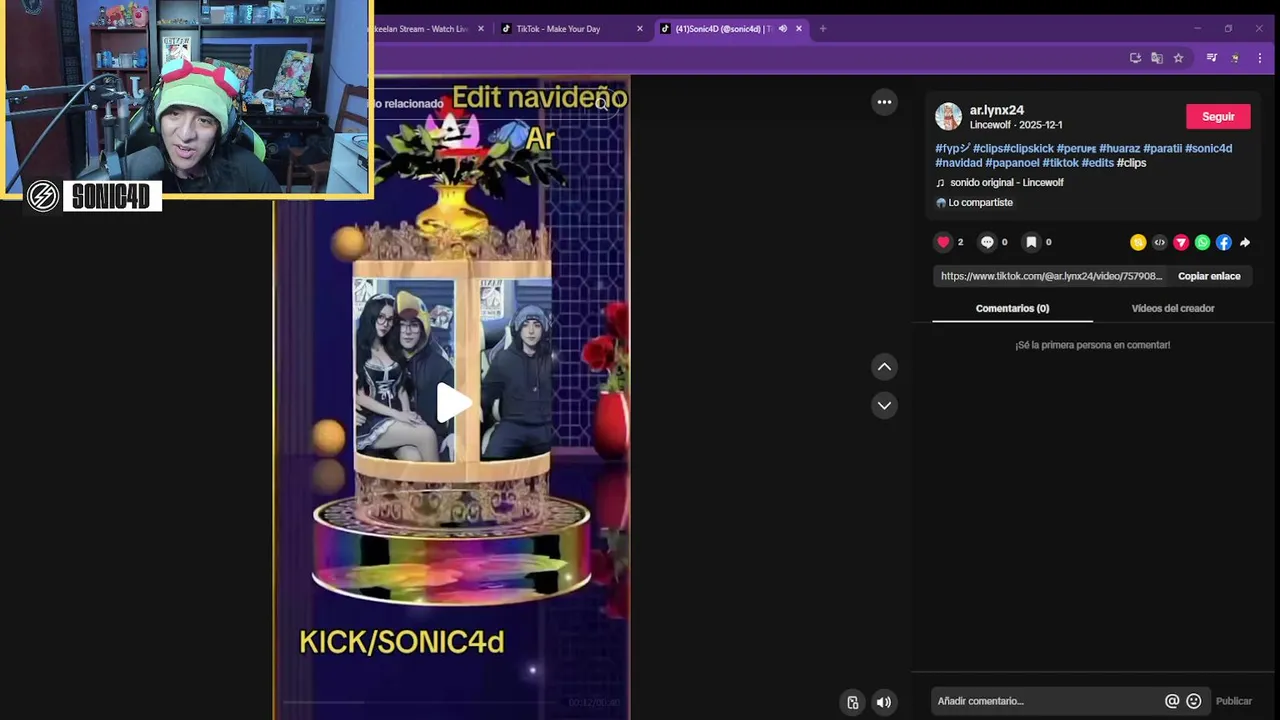This screenshot has height=720, width=1280.
Task: Repost the video with yellow repost icon
Action: click(1138, 242)
